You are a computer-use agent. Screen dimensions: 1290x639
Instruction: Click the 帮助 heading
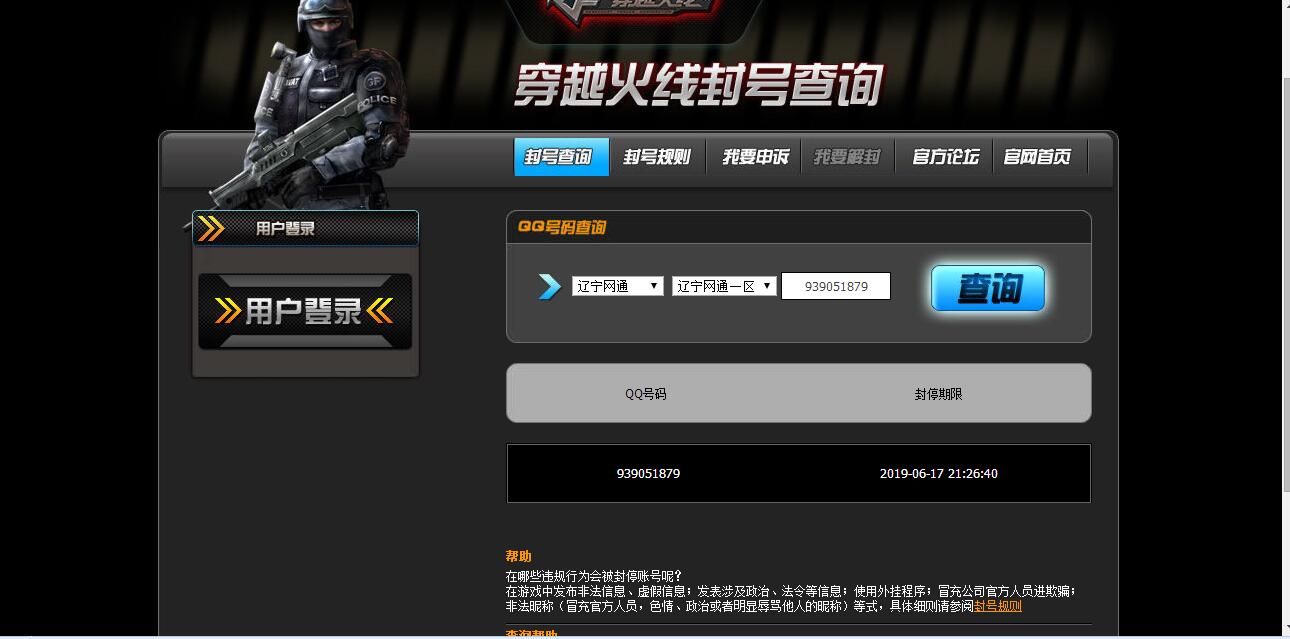tap(518, 556)
